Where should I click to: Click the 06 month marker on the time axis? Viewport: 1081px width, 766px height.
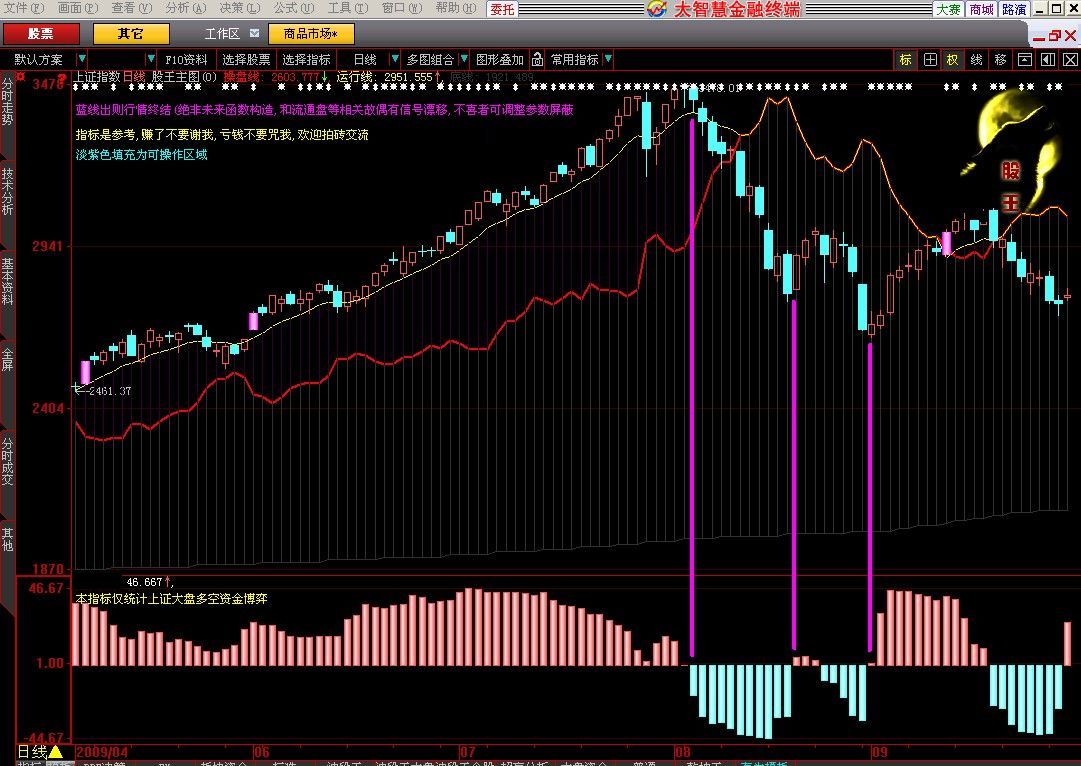(262, 752)
